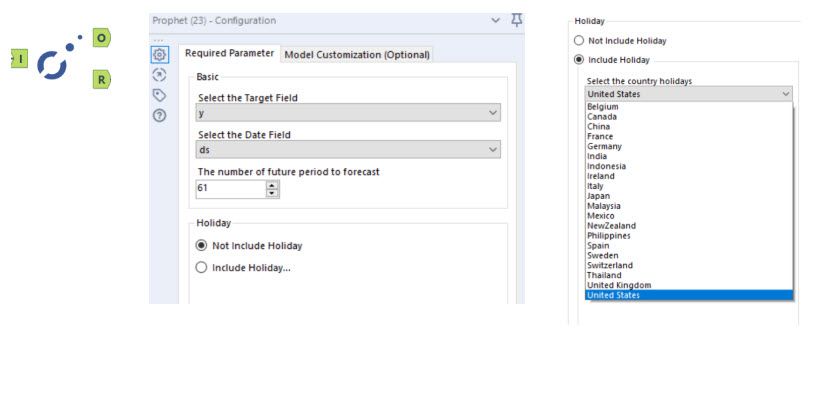Screen dimensions: 819x407
Task: Collapse the country holidays combo box
Action: pos(785,94)
